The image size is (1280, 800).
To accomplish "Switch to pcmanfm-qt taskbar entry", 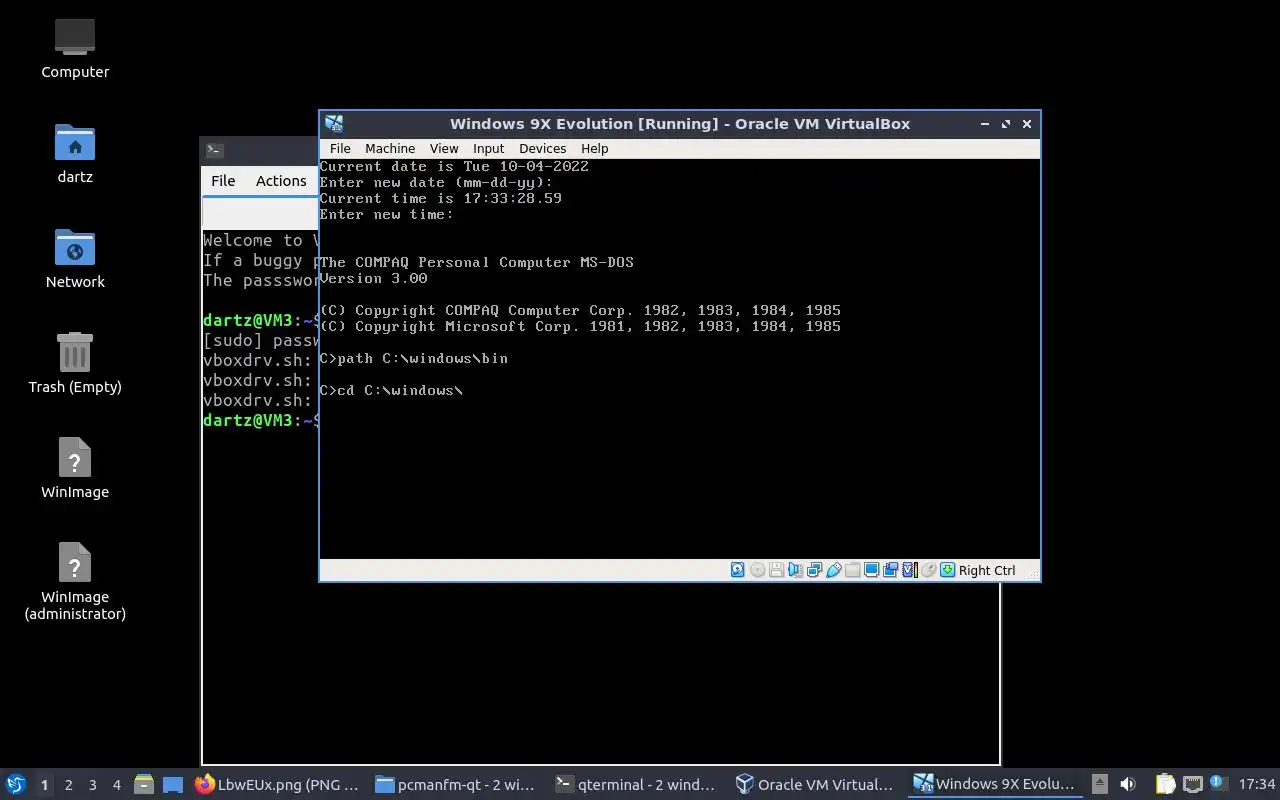I will click(456, 784).
